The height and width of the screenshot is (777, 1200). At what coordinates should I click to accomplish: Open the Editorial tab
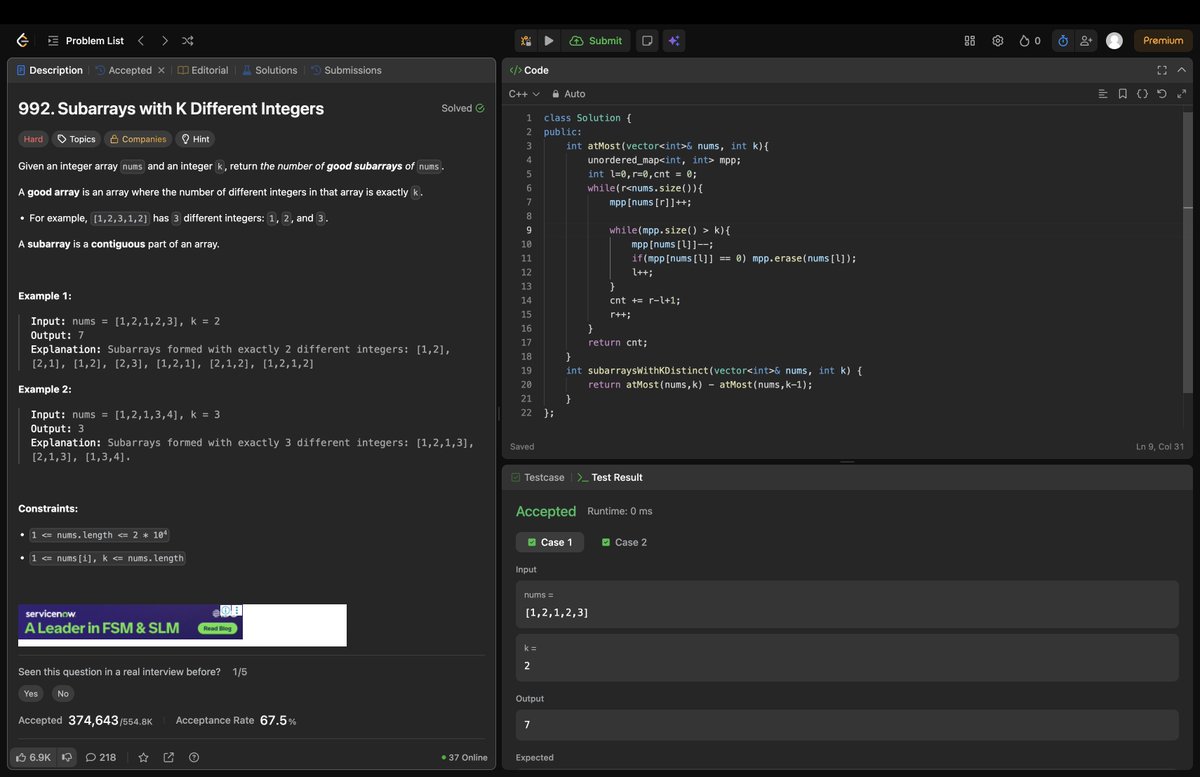[x=203, y=70]
